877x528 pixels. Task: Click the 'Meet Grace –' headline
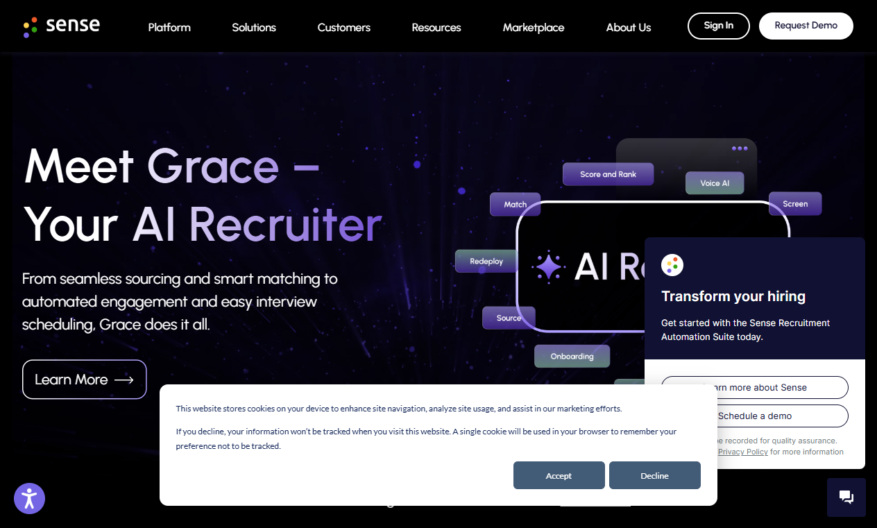(172, 166)
